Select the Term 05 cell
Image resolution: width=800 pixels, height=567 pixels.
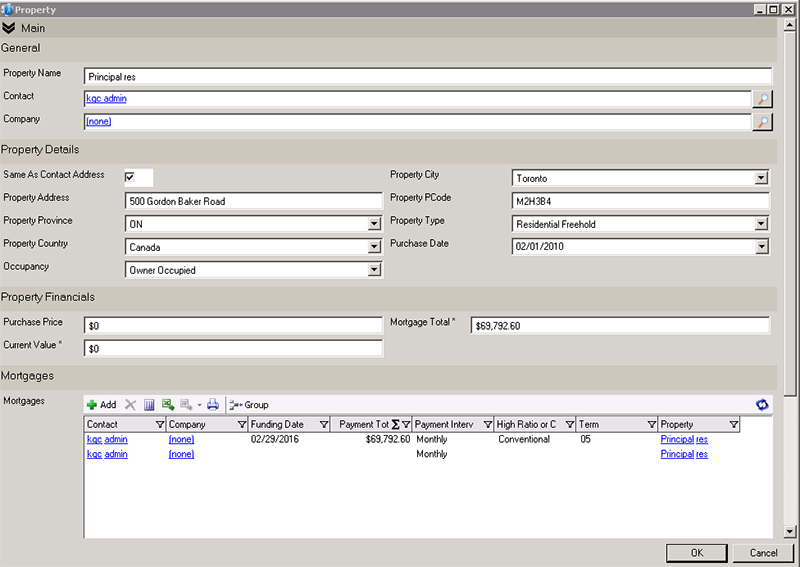[585, 439]
